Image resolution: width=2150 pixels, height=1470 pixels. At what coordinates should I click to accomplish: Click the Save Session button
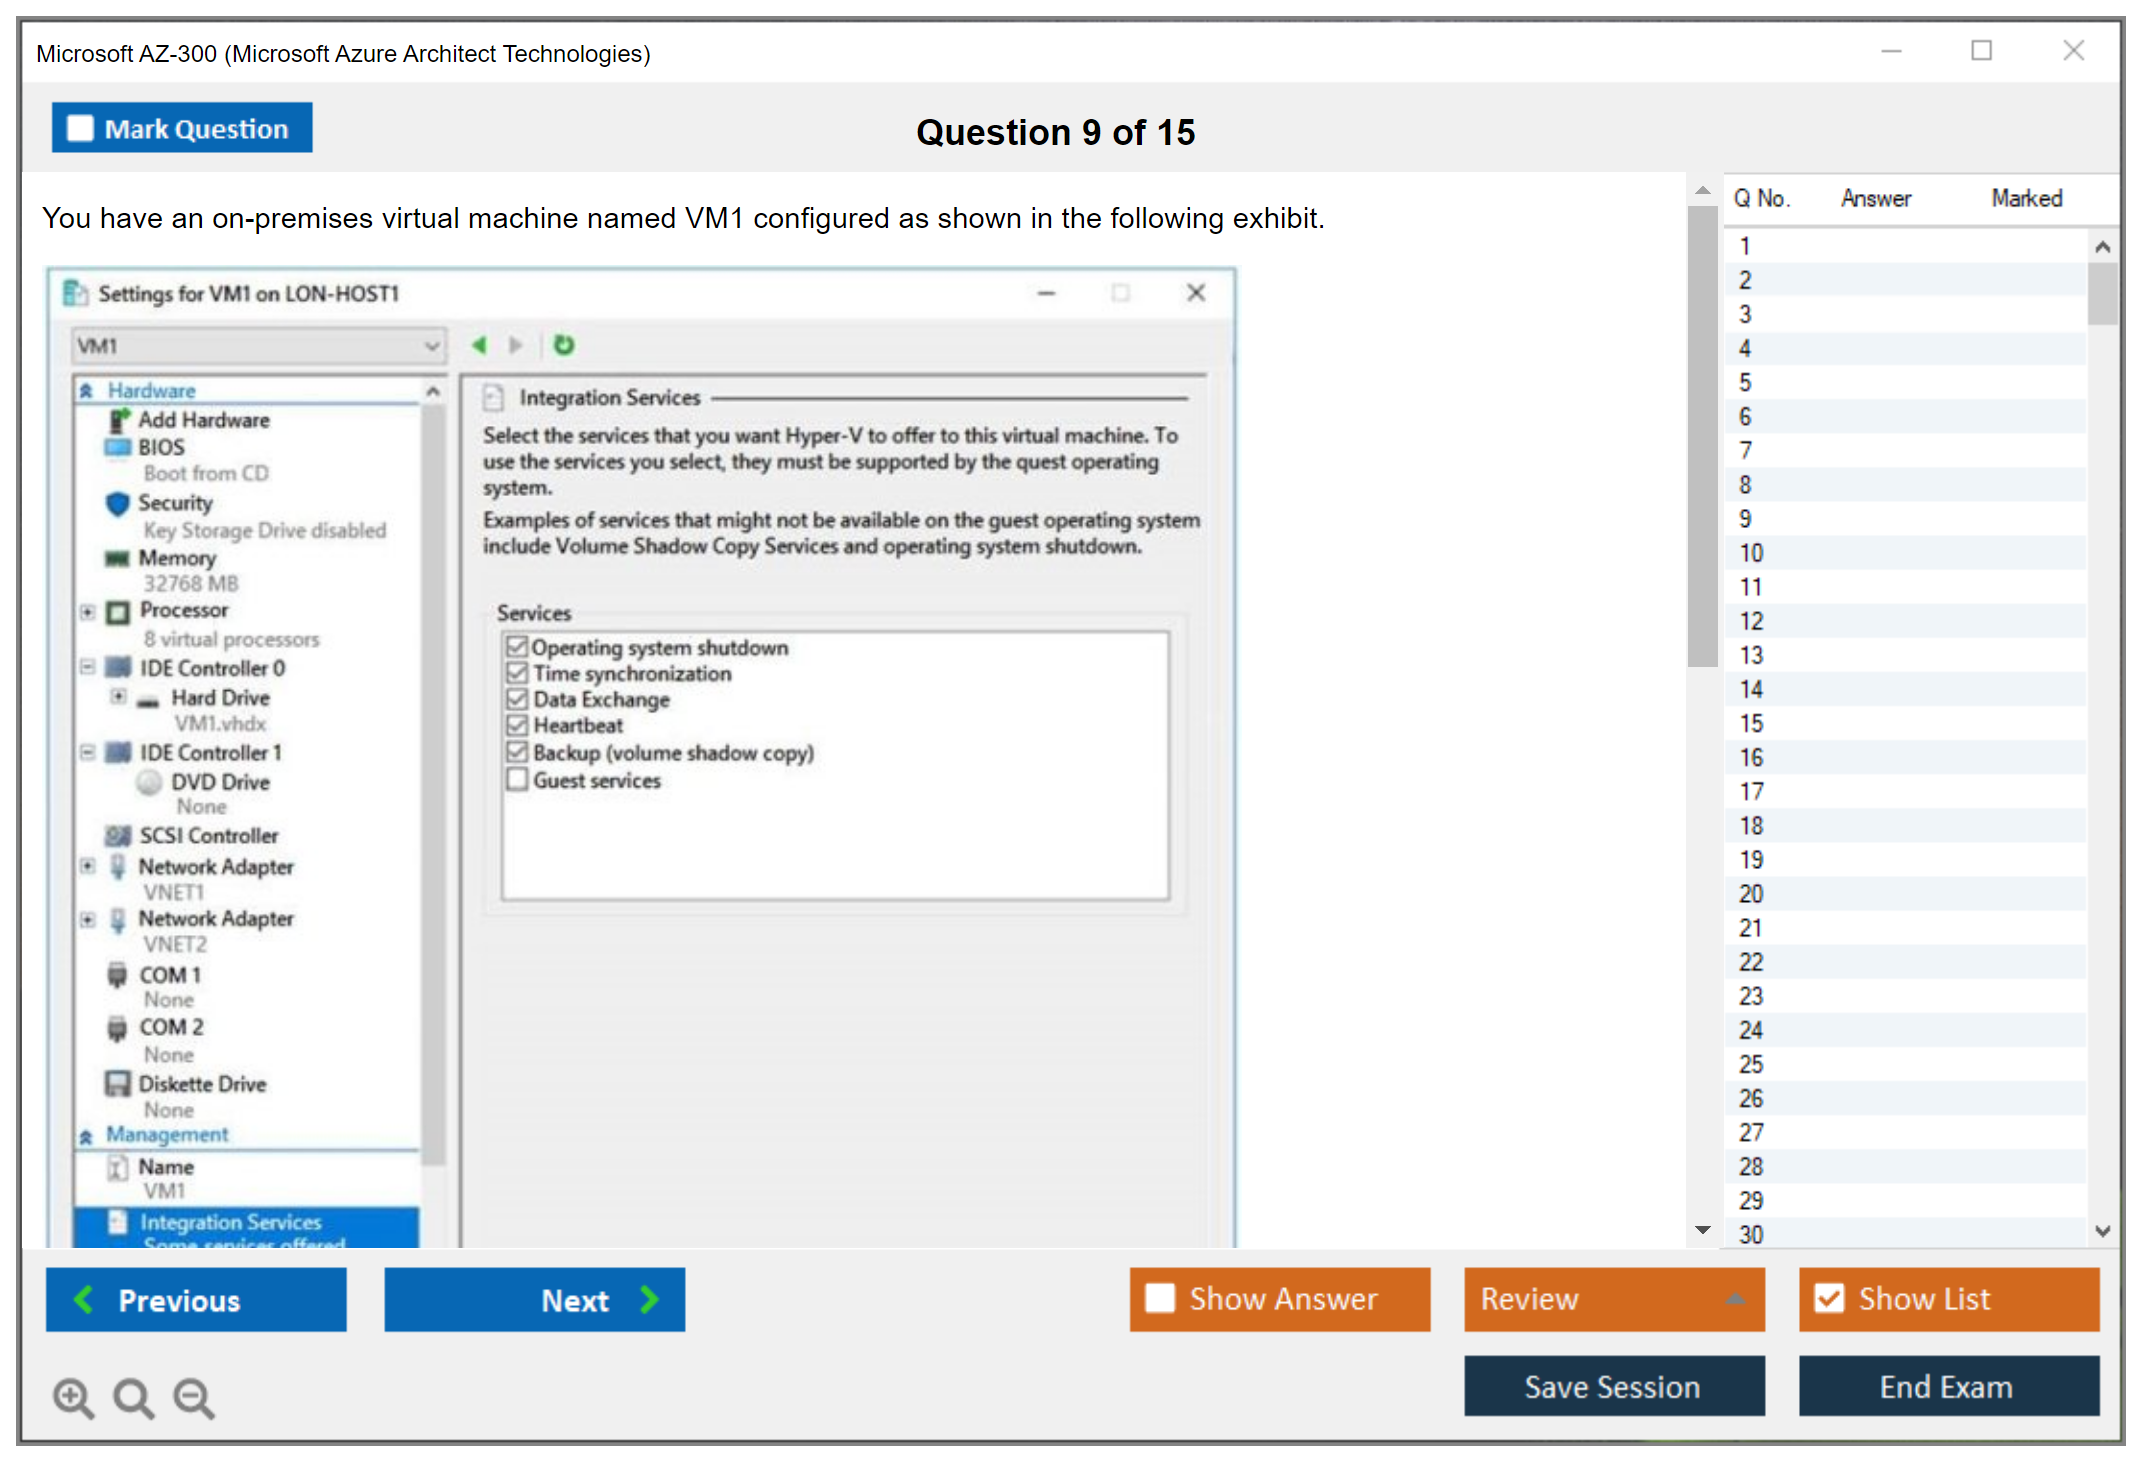click(1613, 1386)
